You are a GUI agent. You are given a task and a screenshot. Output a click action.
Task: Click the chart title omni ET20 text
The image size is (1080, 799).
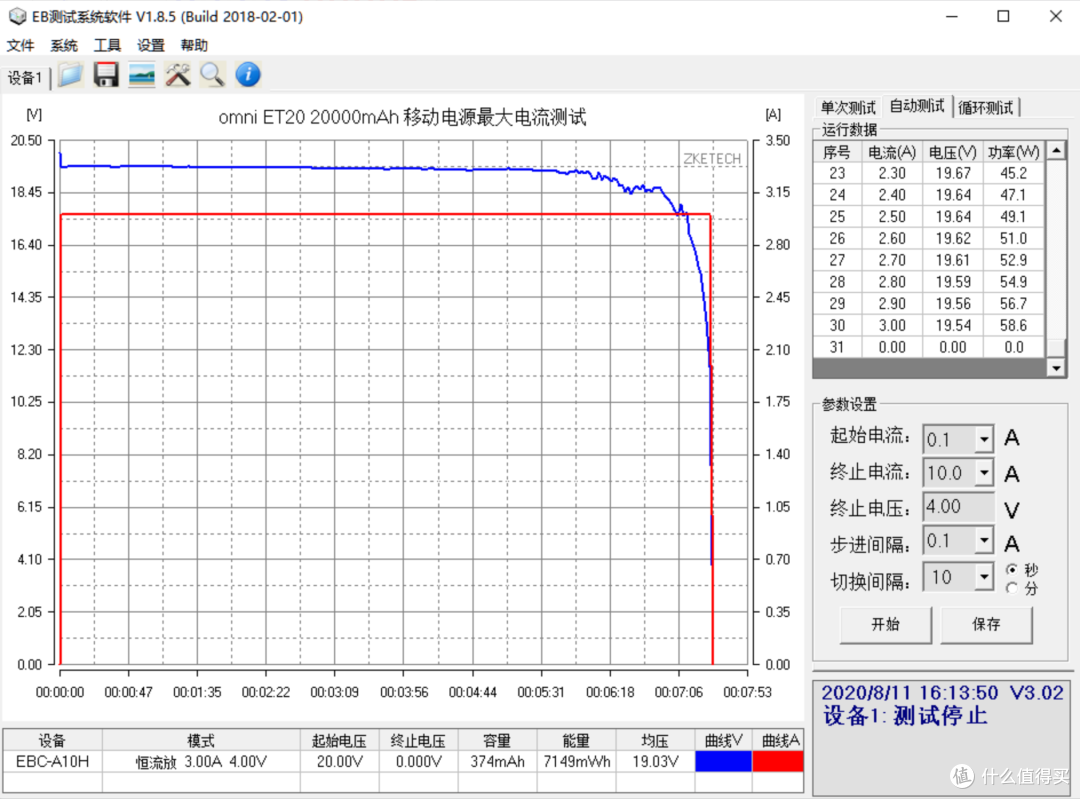[x=402, y=117]
